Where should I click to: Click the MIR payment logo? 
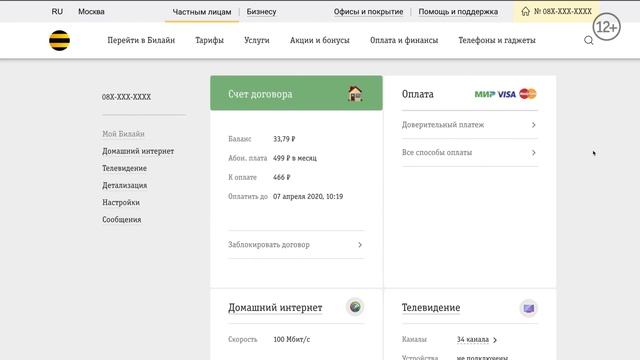pyautogui.click(x=485, y=94)
